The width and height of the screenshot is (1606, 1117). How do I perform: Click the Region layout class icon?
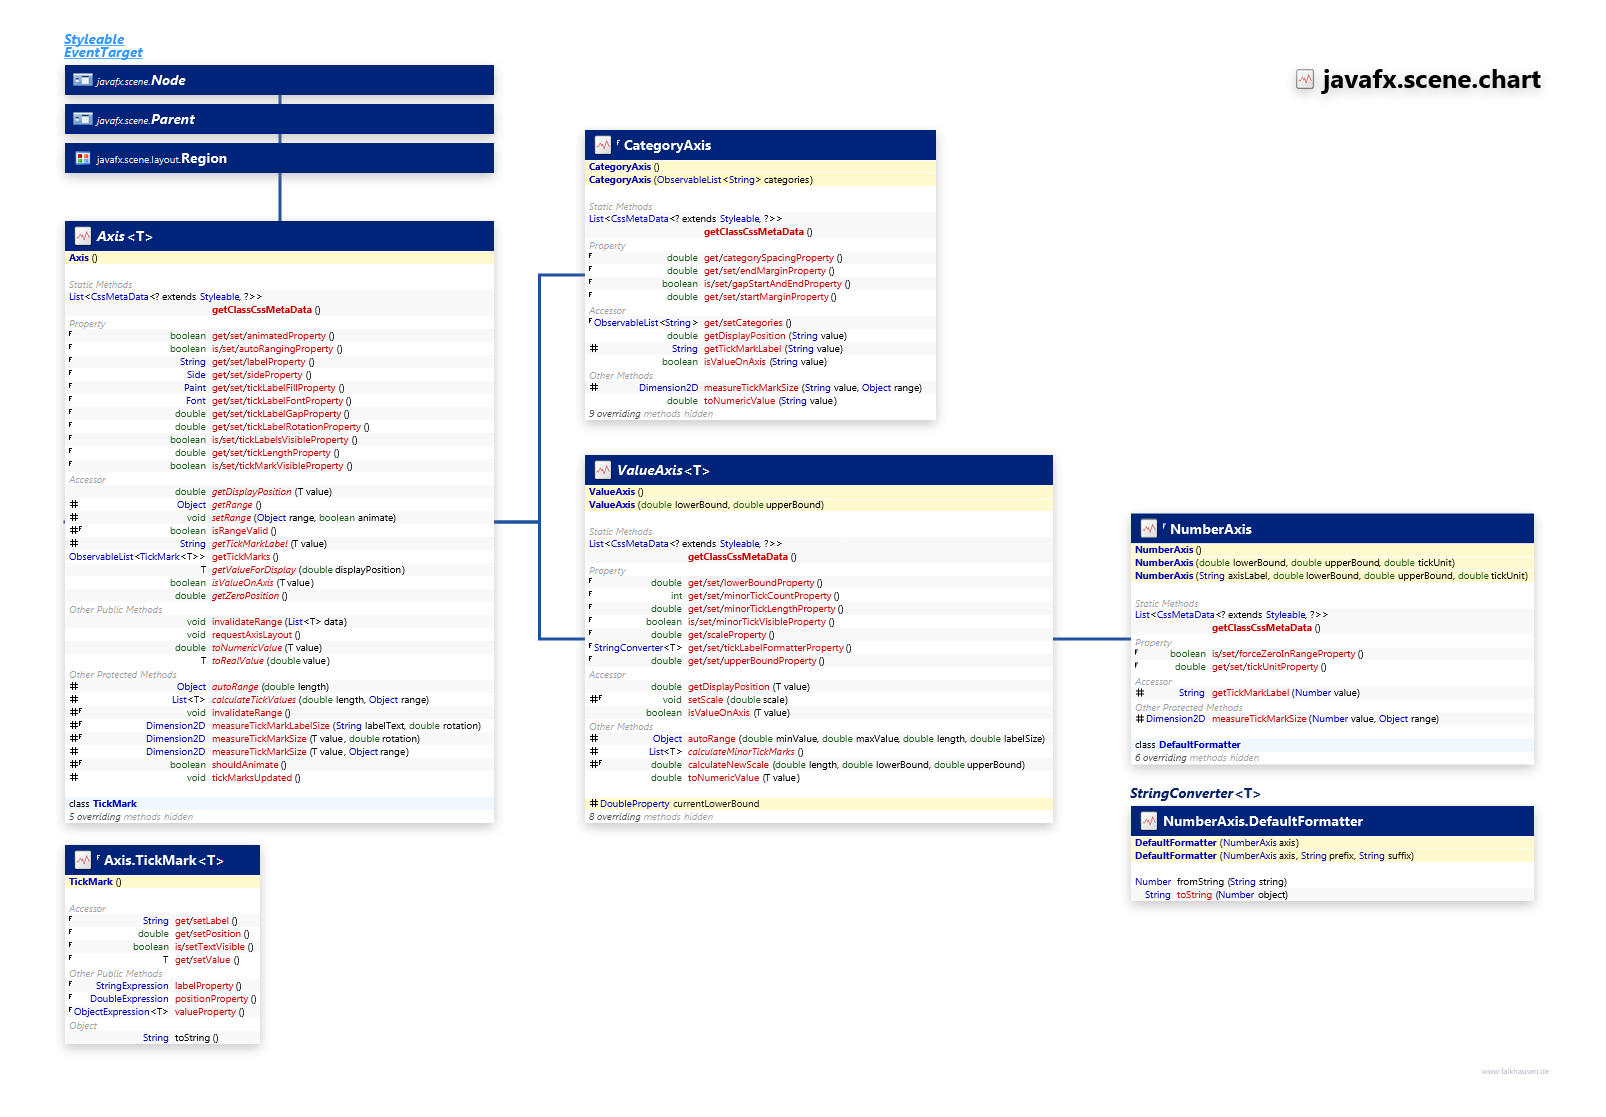pyautogui.click(x=83, y=158)
